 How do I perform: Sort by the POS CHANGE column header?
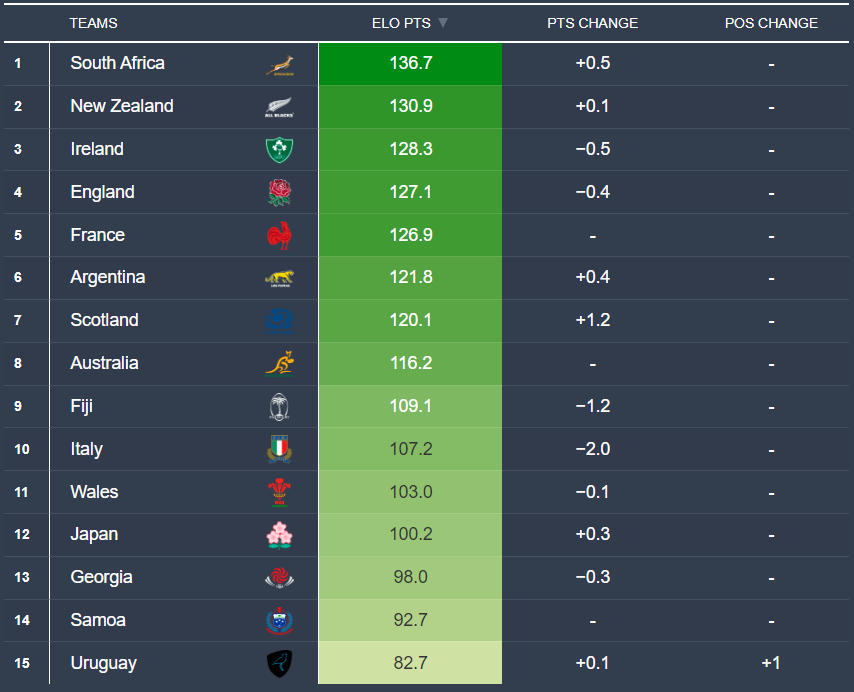771,23
